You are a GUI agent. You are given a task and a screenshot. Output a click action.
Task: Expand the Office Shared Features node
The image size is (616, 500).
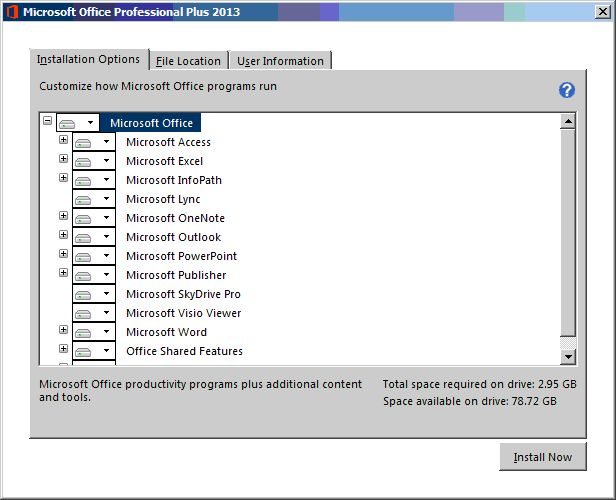(63, 348)
